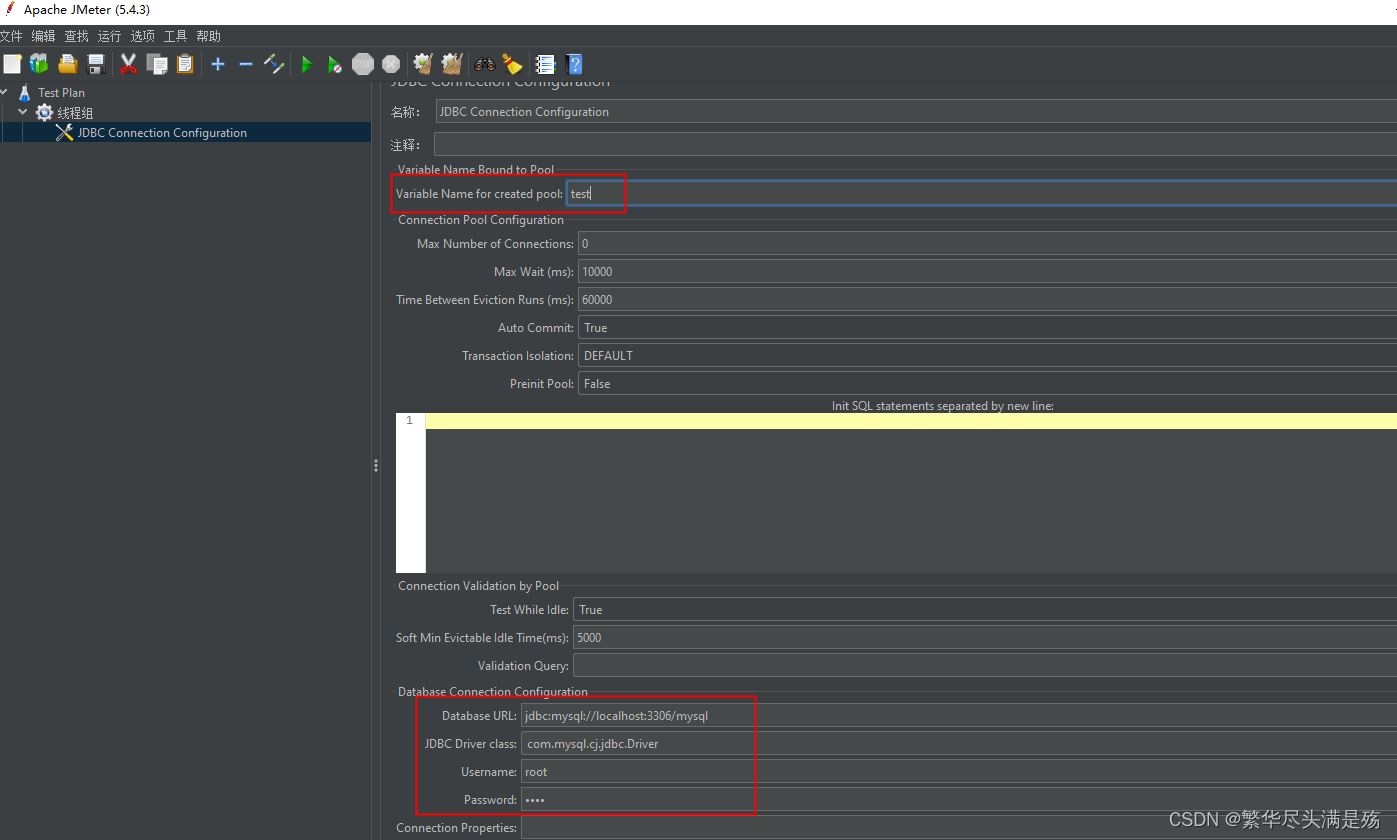Open the Auto Commit dropdown

(x=986, y=328)
